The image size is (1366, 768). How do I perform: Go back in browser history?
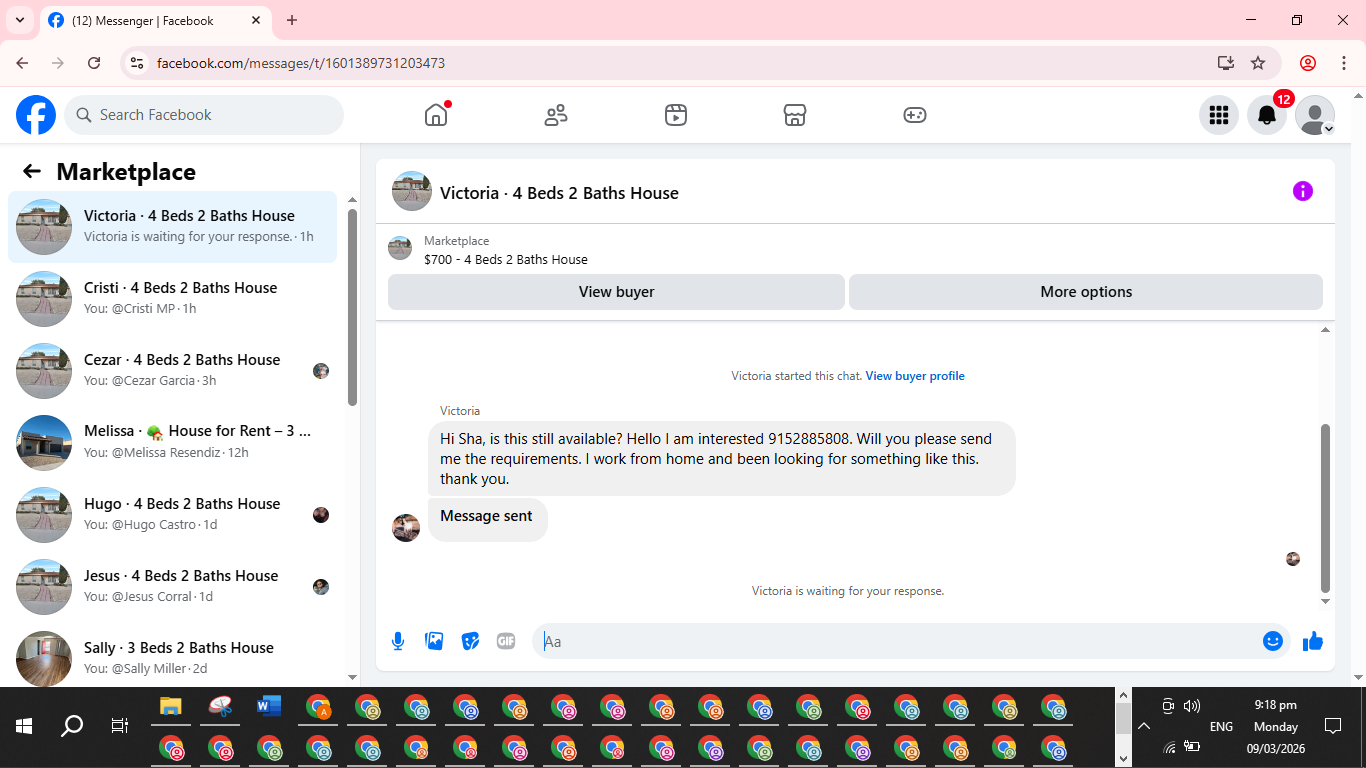coord(22,63)
